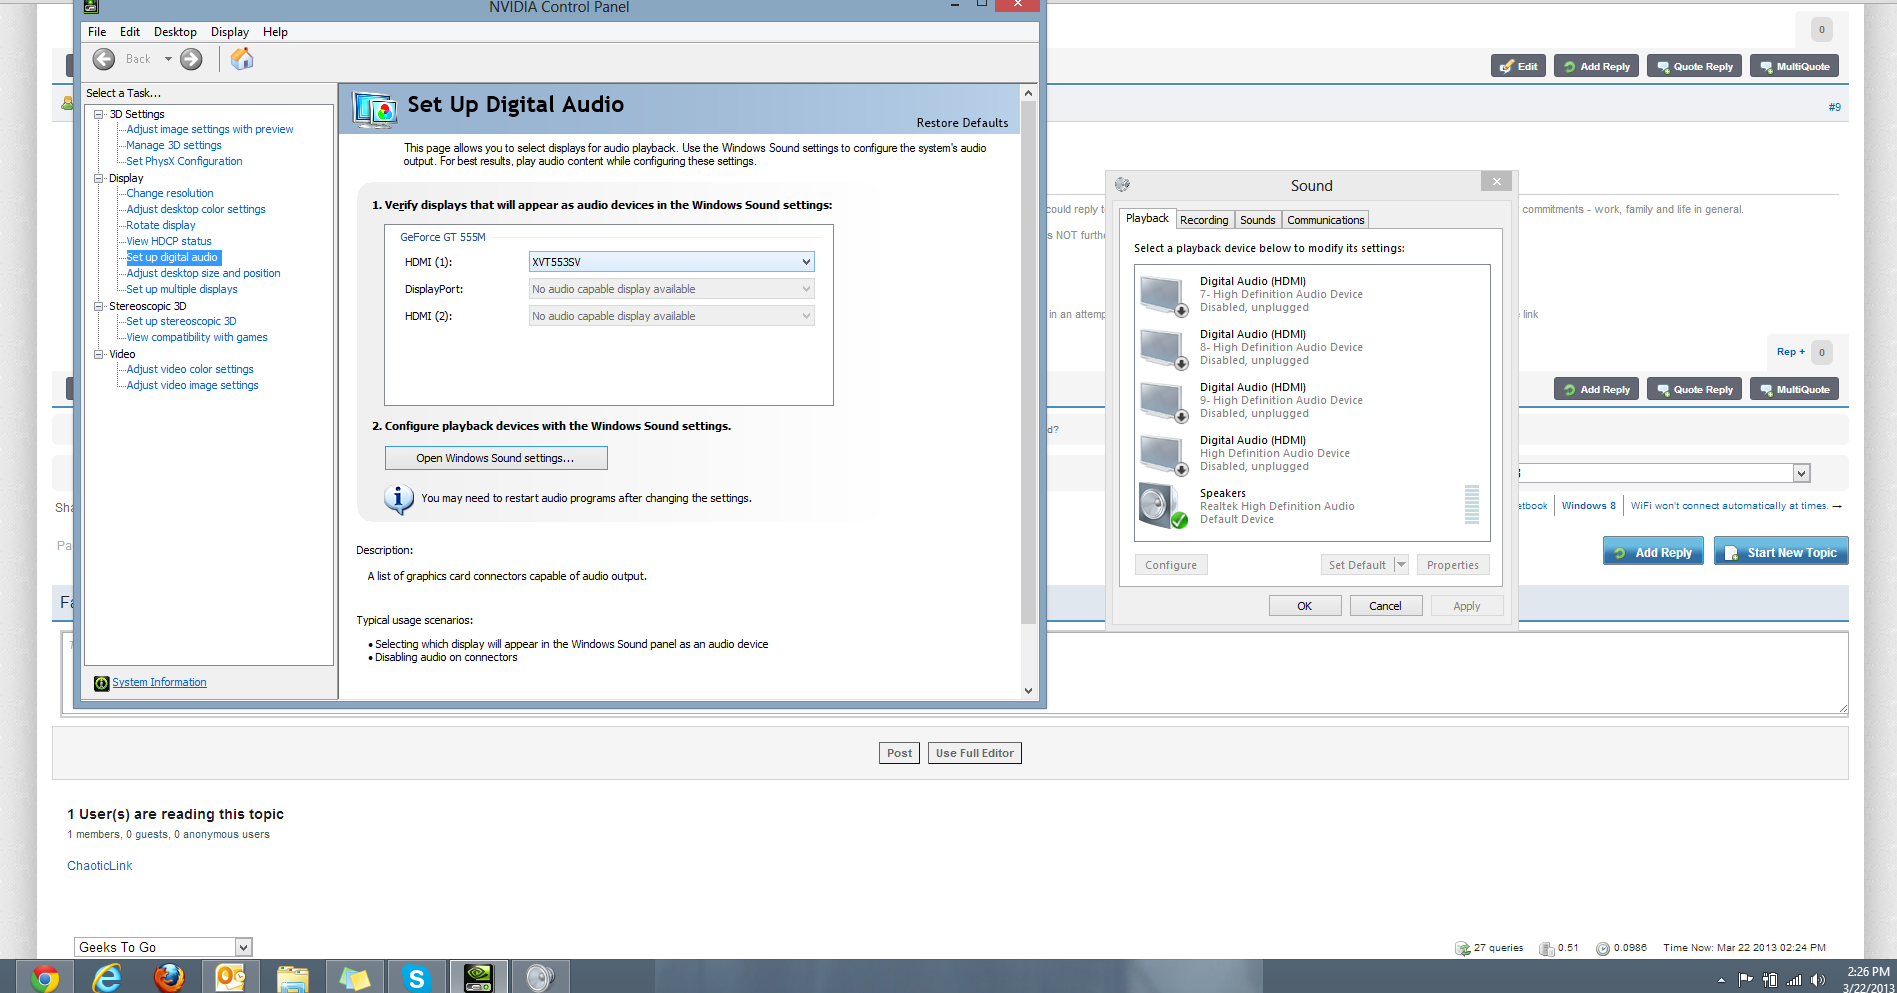Click the volume icon in system tray
Viewport: 1897px width, 993px height.
(1817, 980)
